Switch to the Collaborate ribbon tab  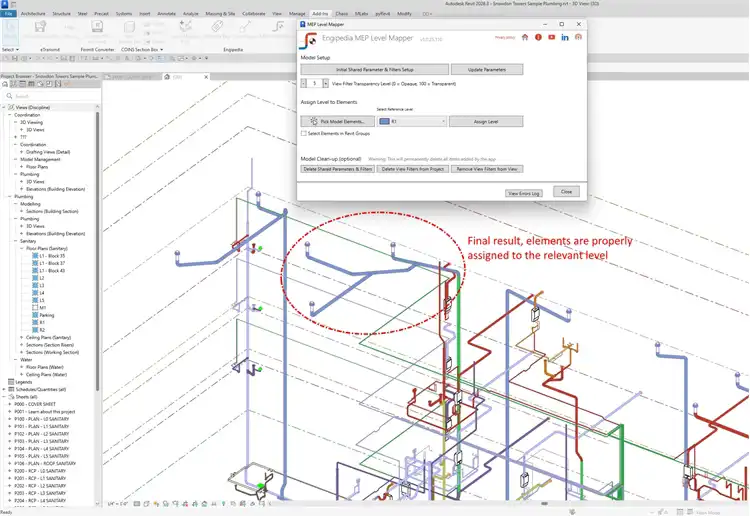(254, 13)
